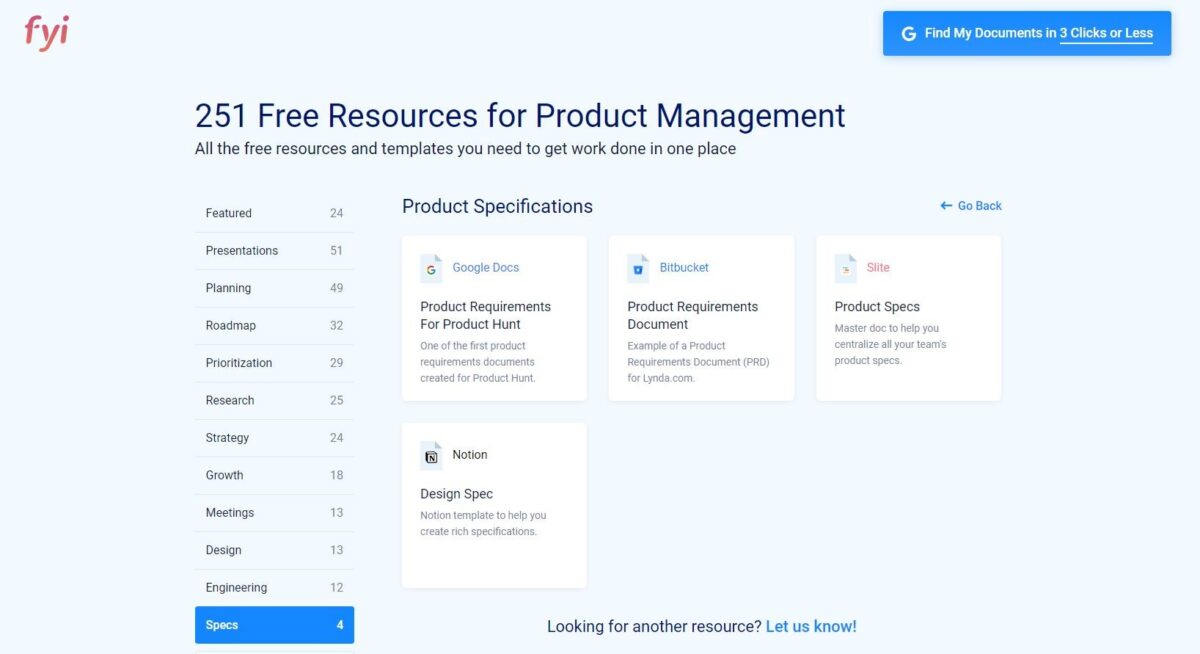Click the 'Product Specifications' section heading

[497, 207]
